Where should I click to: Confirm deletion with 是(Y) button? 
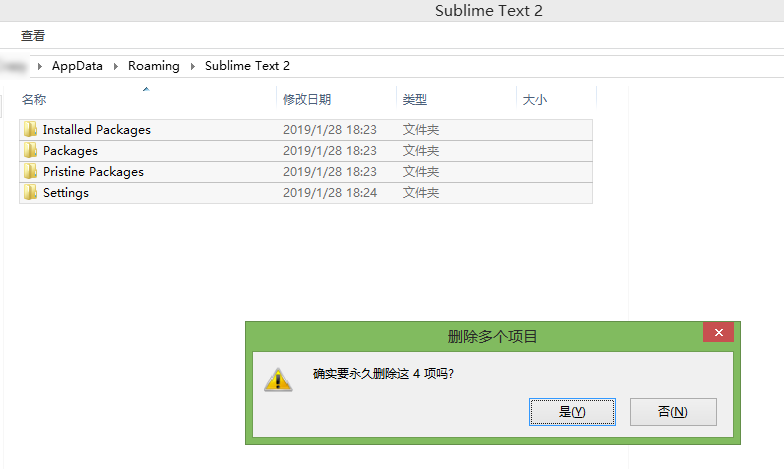tap(572, 412)
